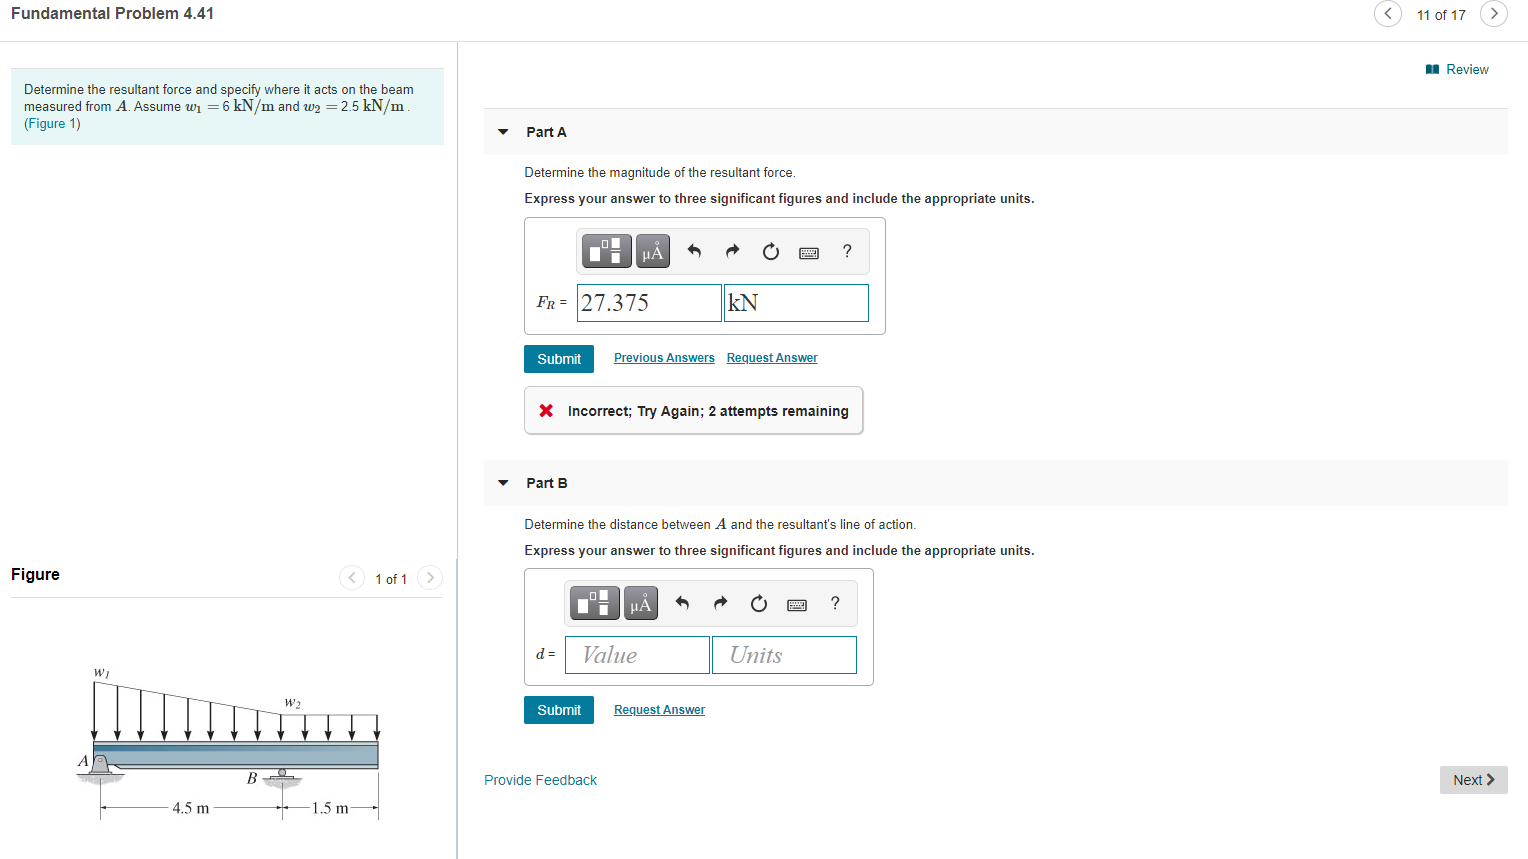1528x859 pixels.
Task: Open Previous Answers for Part A
Action: pos(664,358)
